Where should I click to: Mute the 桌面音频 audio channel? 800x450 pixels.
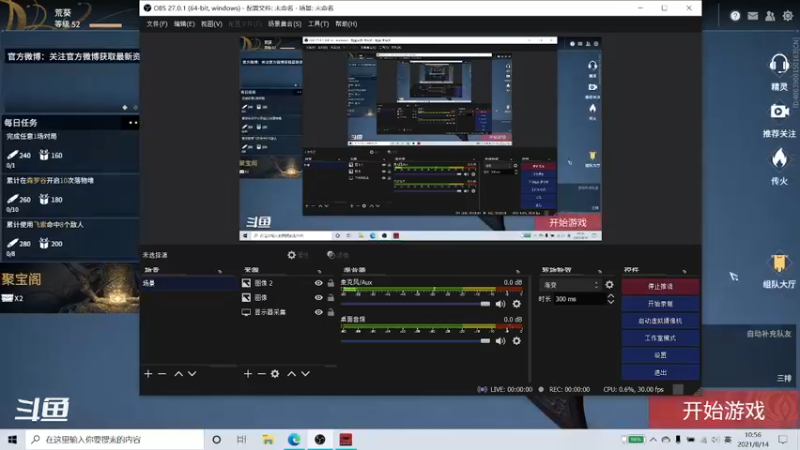pyautogui.click(x=501, y=341)
